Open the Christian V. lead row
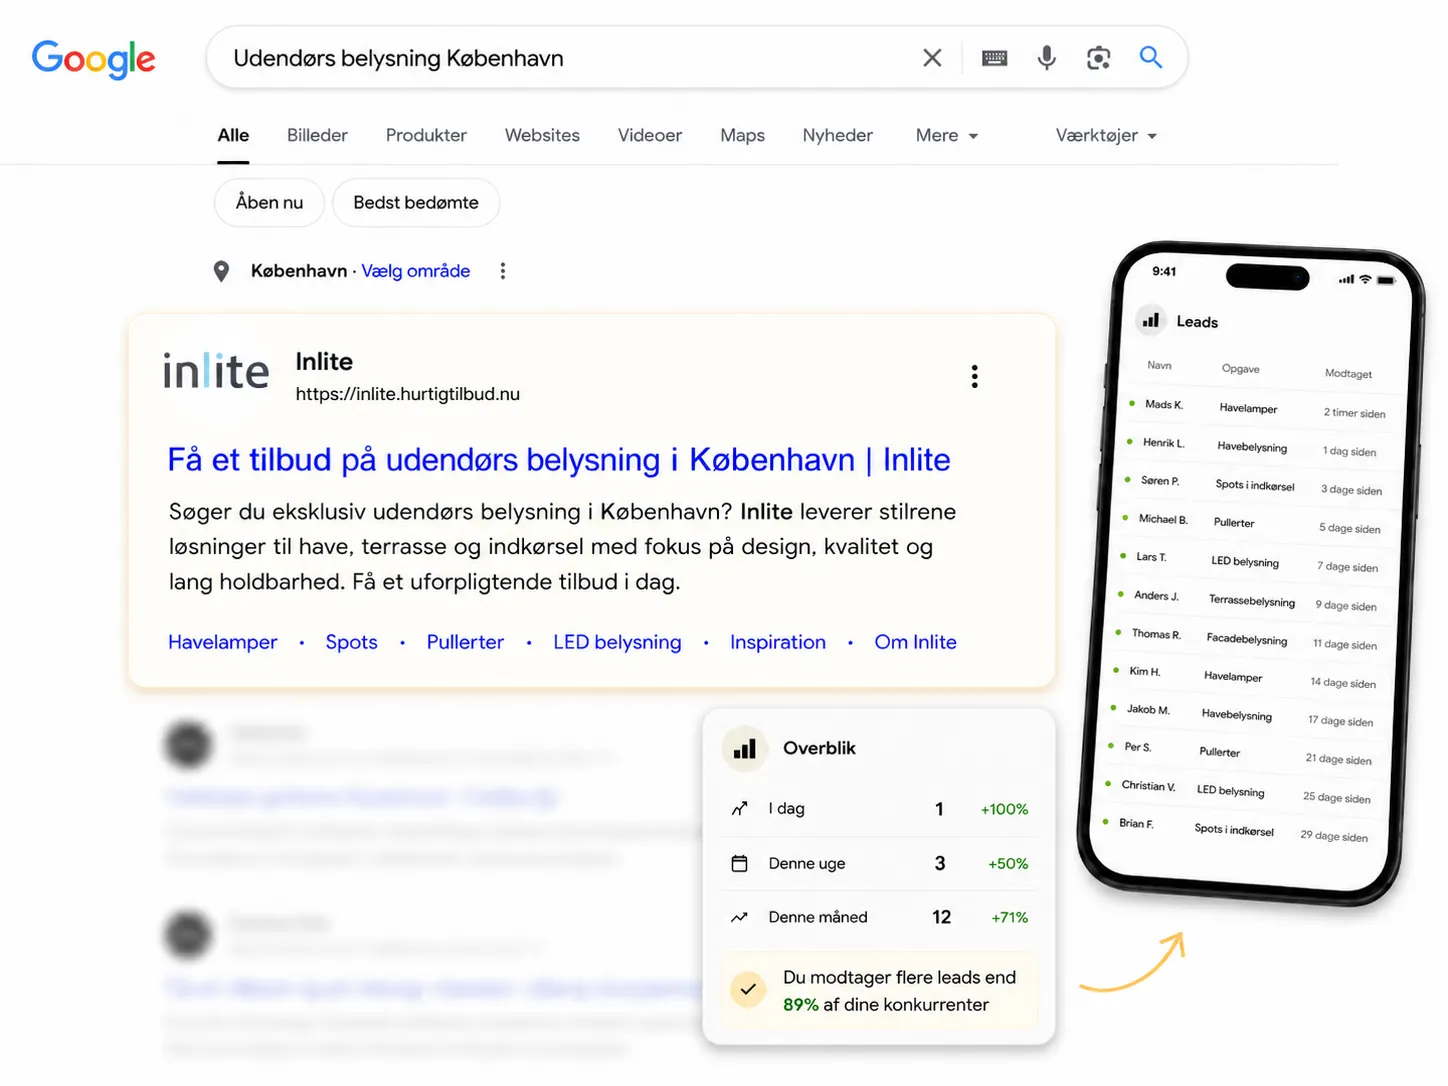This screenshot has height=1086, width=1448. [x=1238, y=790]
